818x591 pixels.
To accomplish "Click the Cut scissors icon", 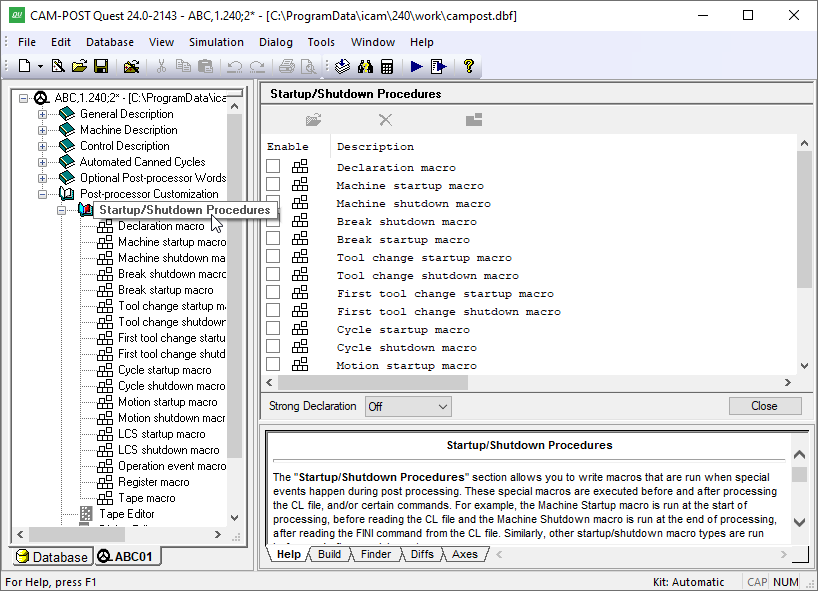I will (161, 66).
